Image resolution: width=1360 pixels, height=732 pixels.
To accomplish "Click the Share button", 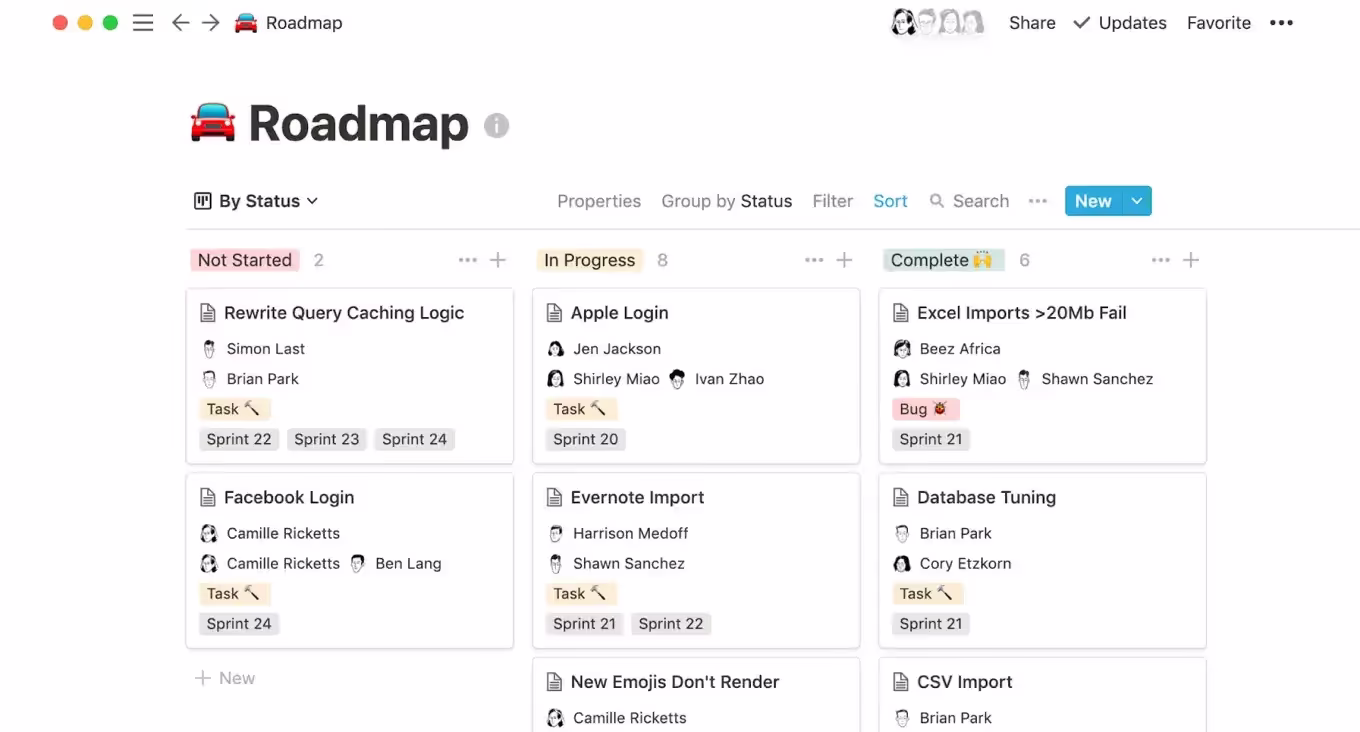I will tap(1032, 23).
